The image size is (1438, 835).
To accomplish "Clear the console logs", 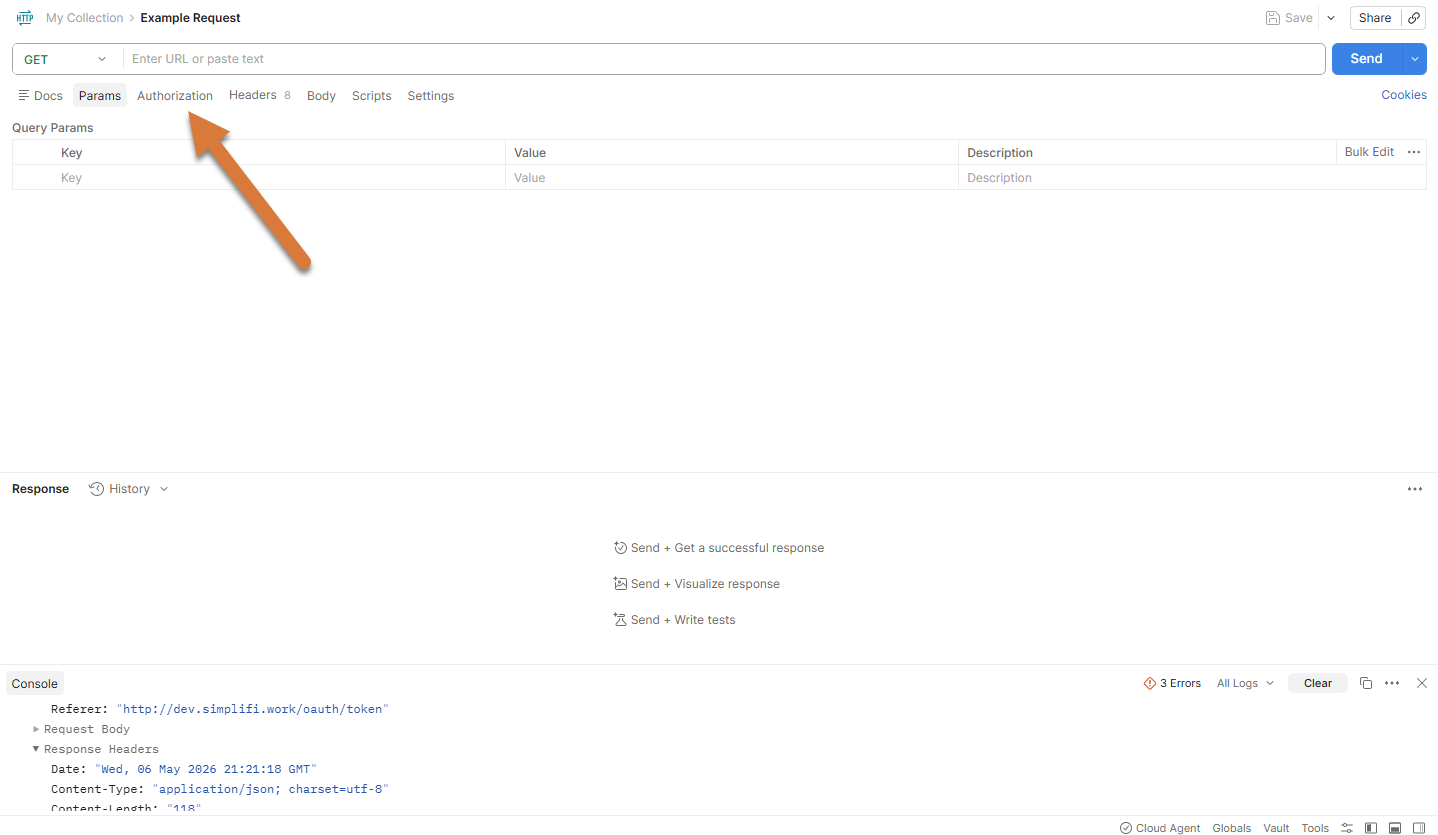I will pos(1318,684).
